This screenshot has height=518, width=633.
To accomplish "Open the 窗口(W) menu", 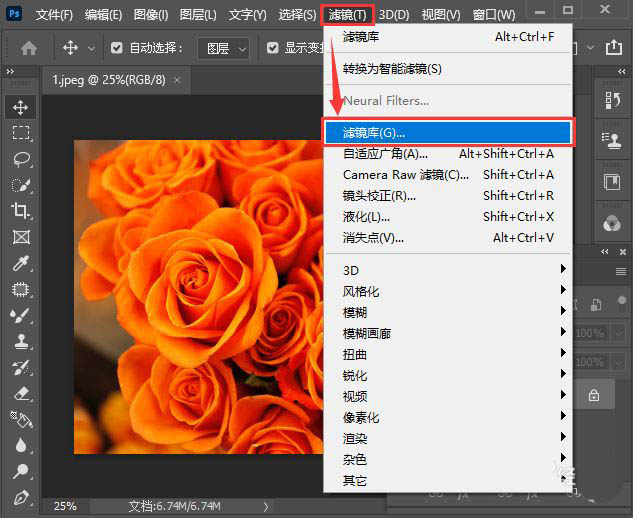I will click(x=494, y=15).
